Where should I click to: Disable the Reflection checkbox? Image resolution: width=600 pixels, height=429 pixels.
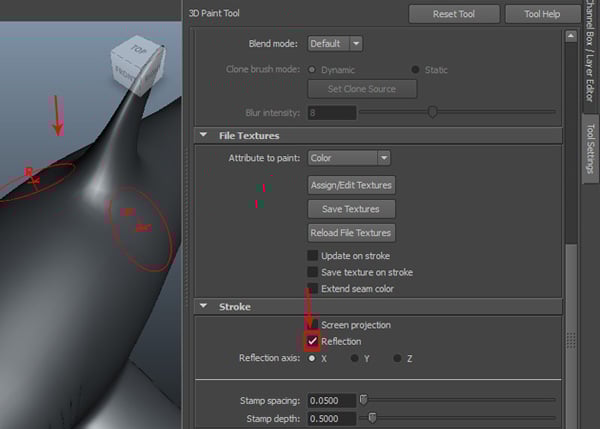click(313, 342)
